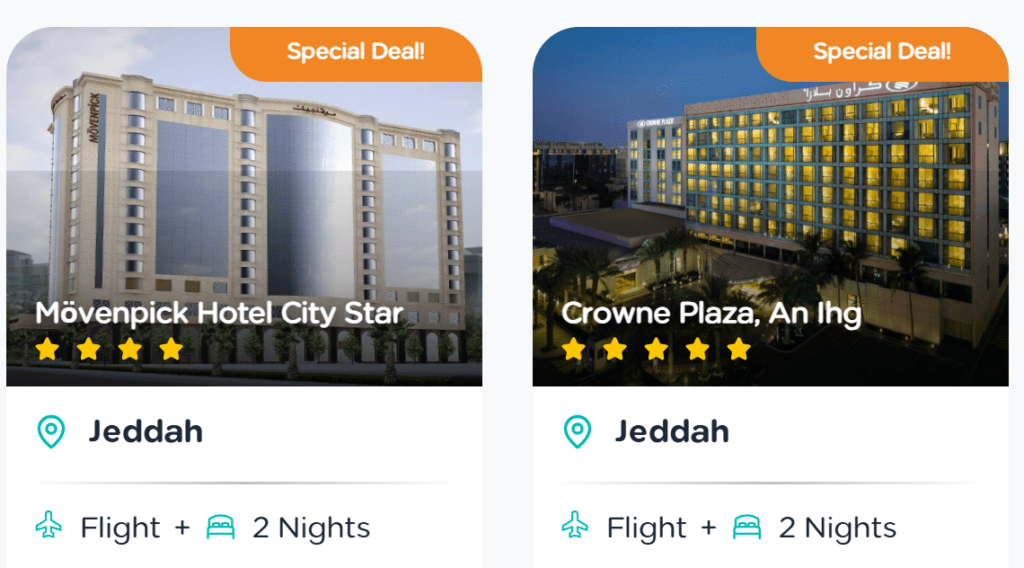The image size is (1024, 568).
Task: Click Jeddah on the Mövenpick card
Action: point(146,432)
